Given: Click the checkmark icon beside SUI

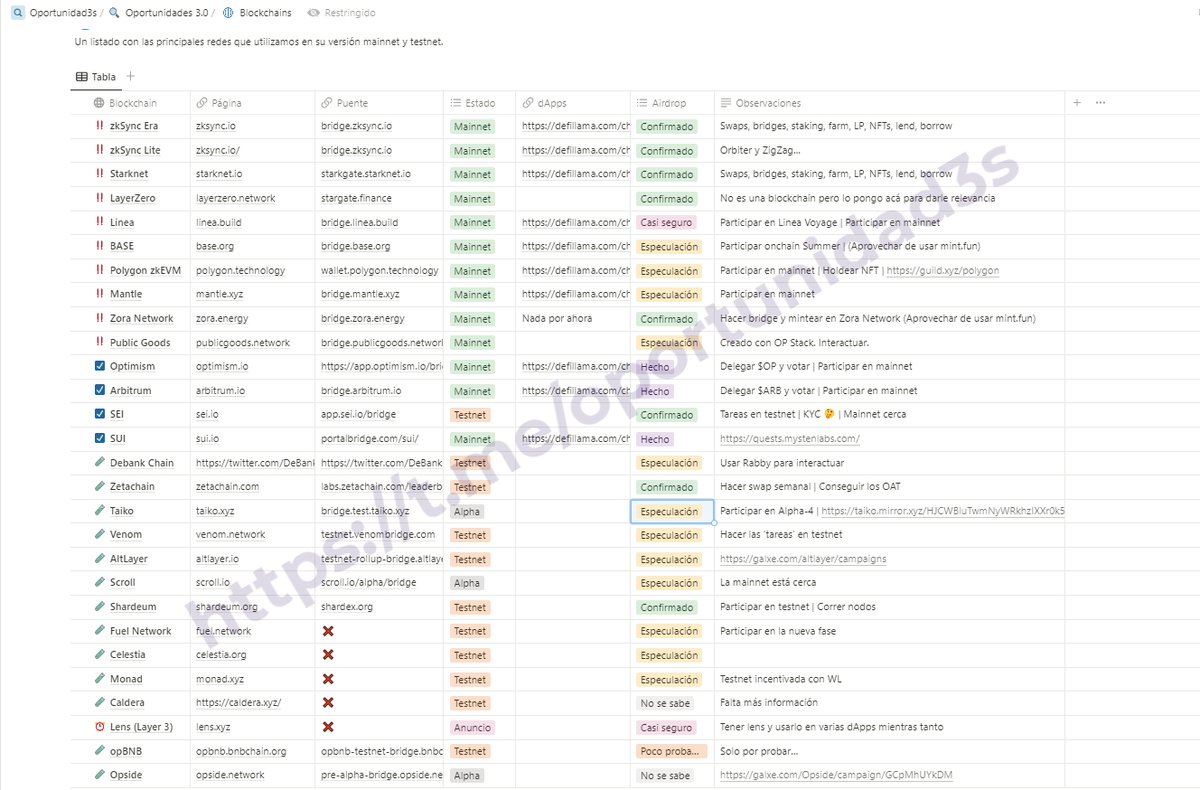Looking at the screenshot, I should click(x=99, y=438).
